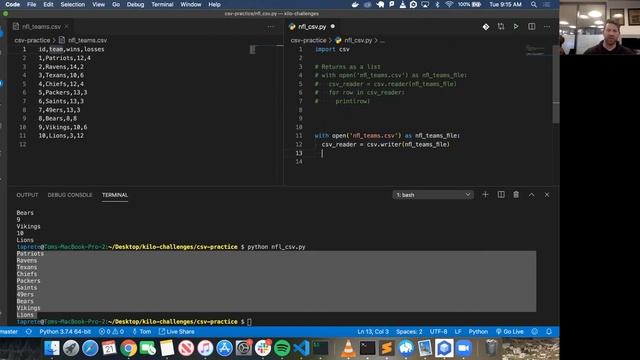
Task: Open the File menu
Action: point(31,4)
